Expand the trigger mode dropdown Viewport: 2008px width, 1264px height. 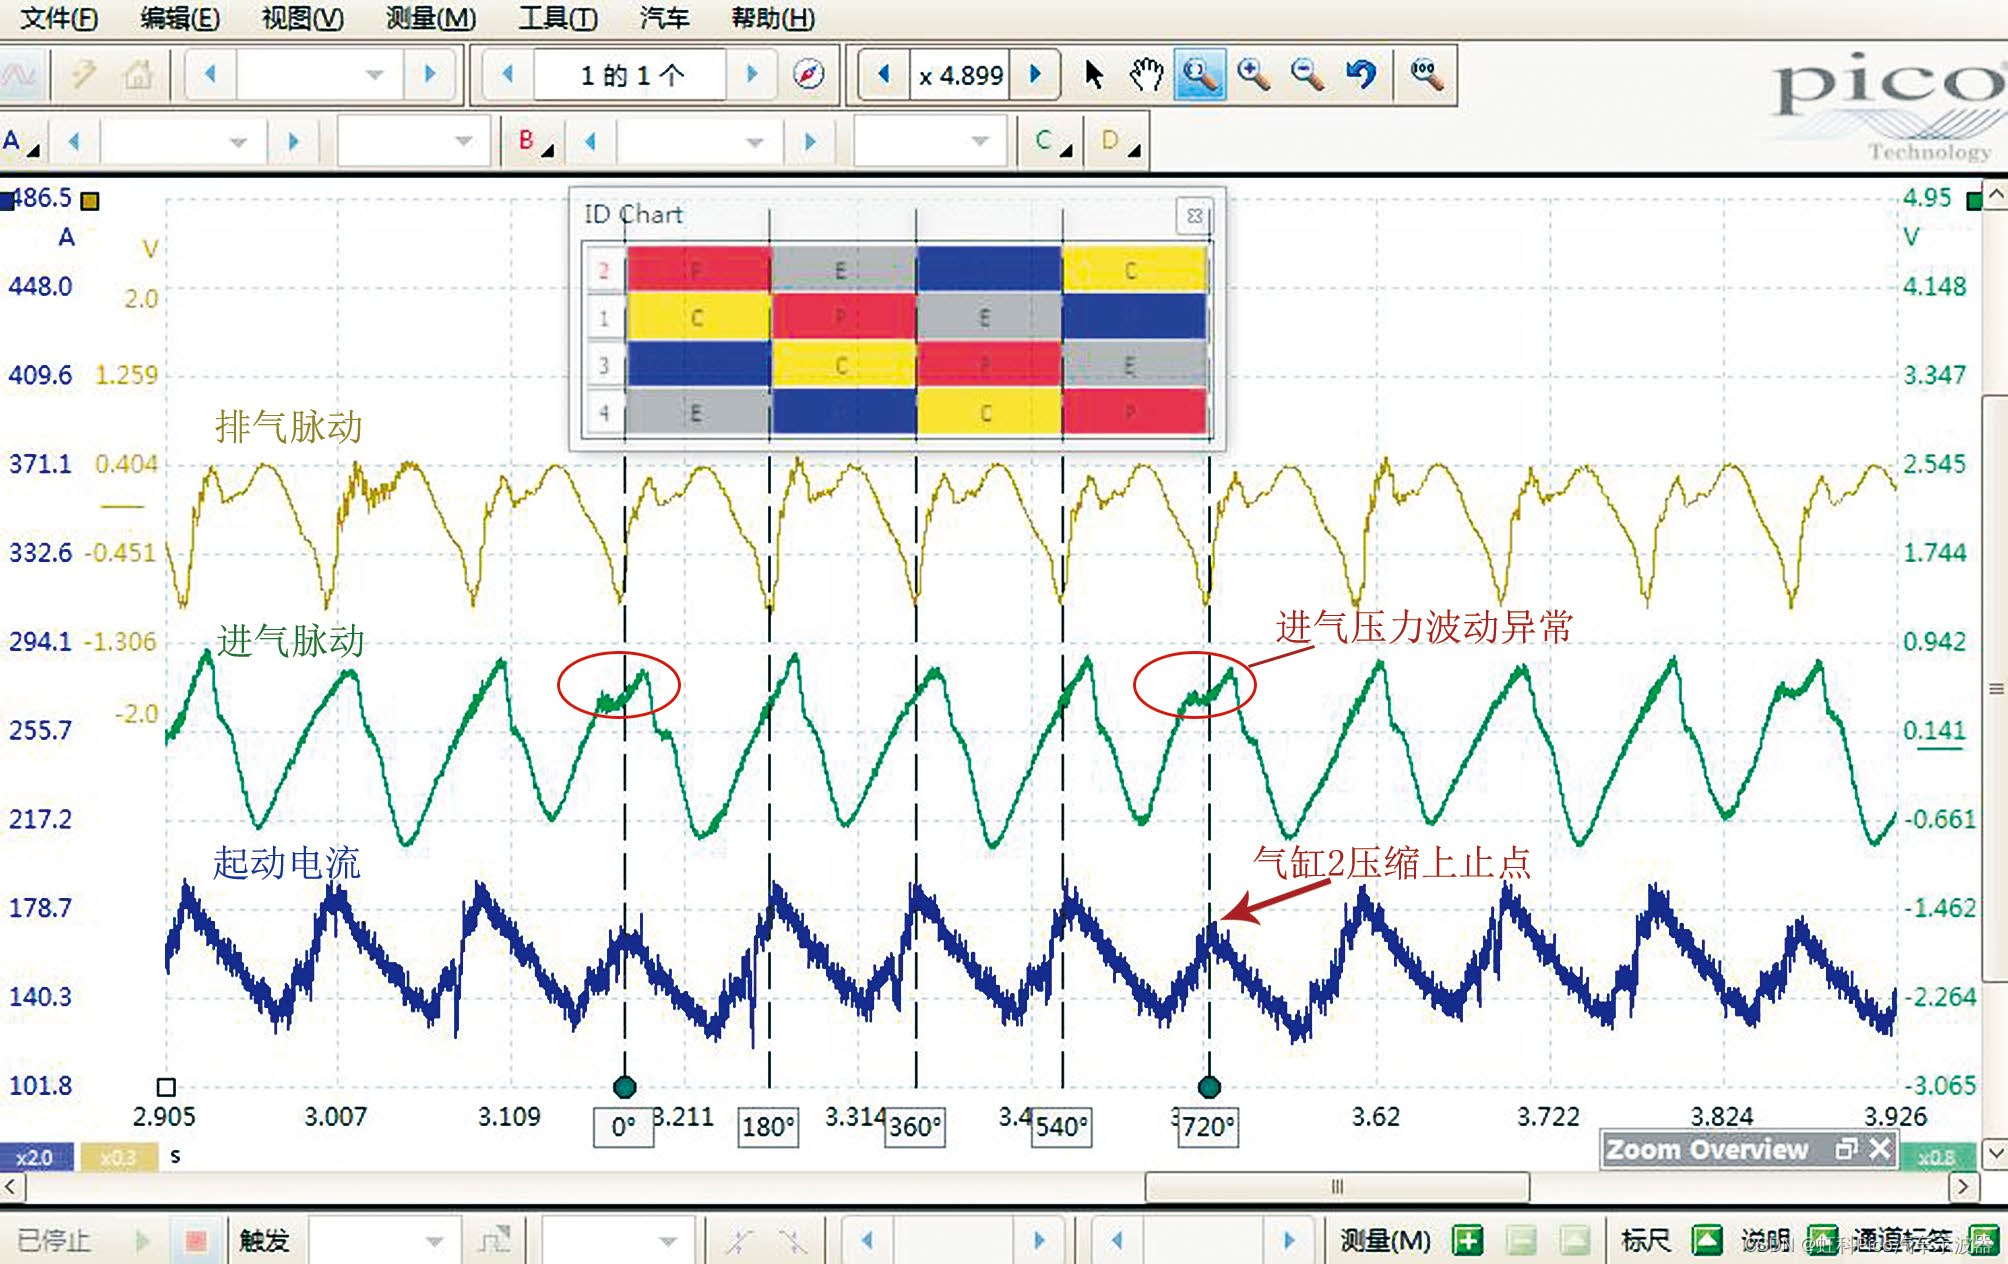tap(434, 1241)
